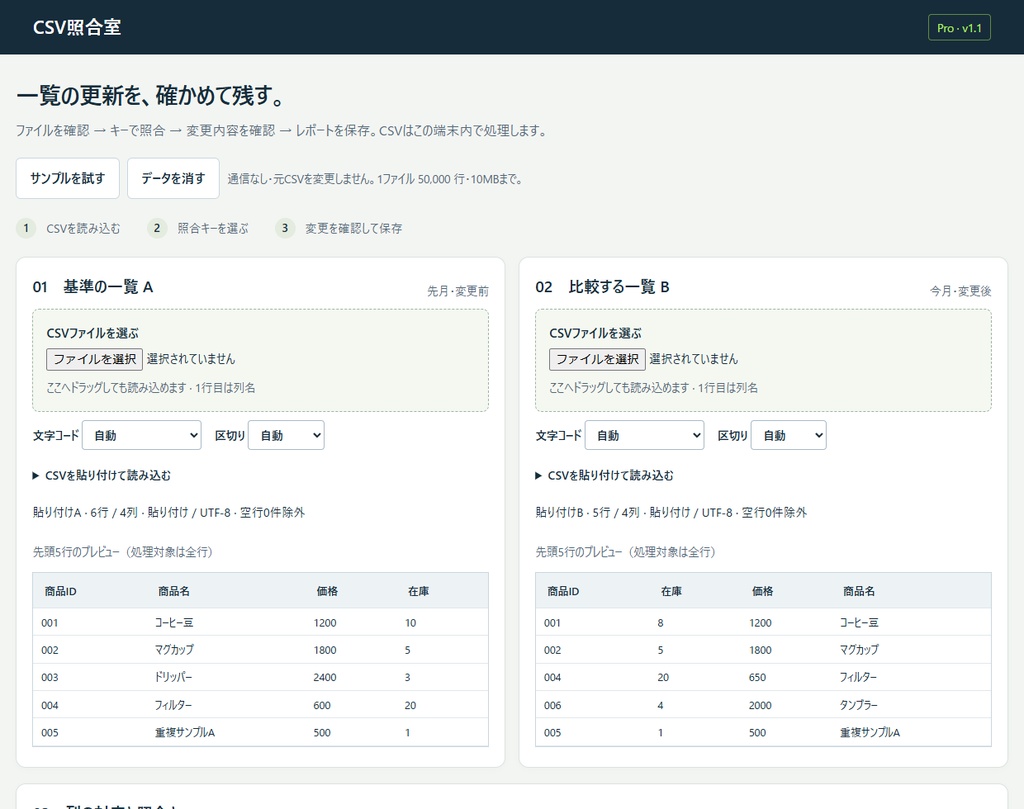Click stock value 10 in table A
This screenshot has height=809, width=1024.
411,623
